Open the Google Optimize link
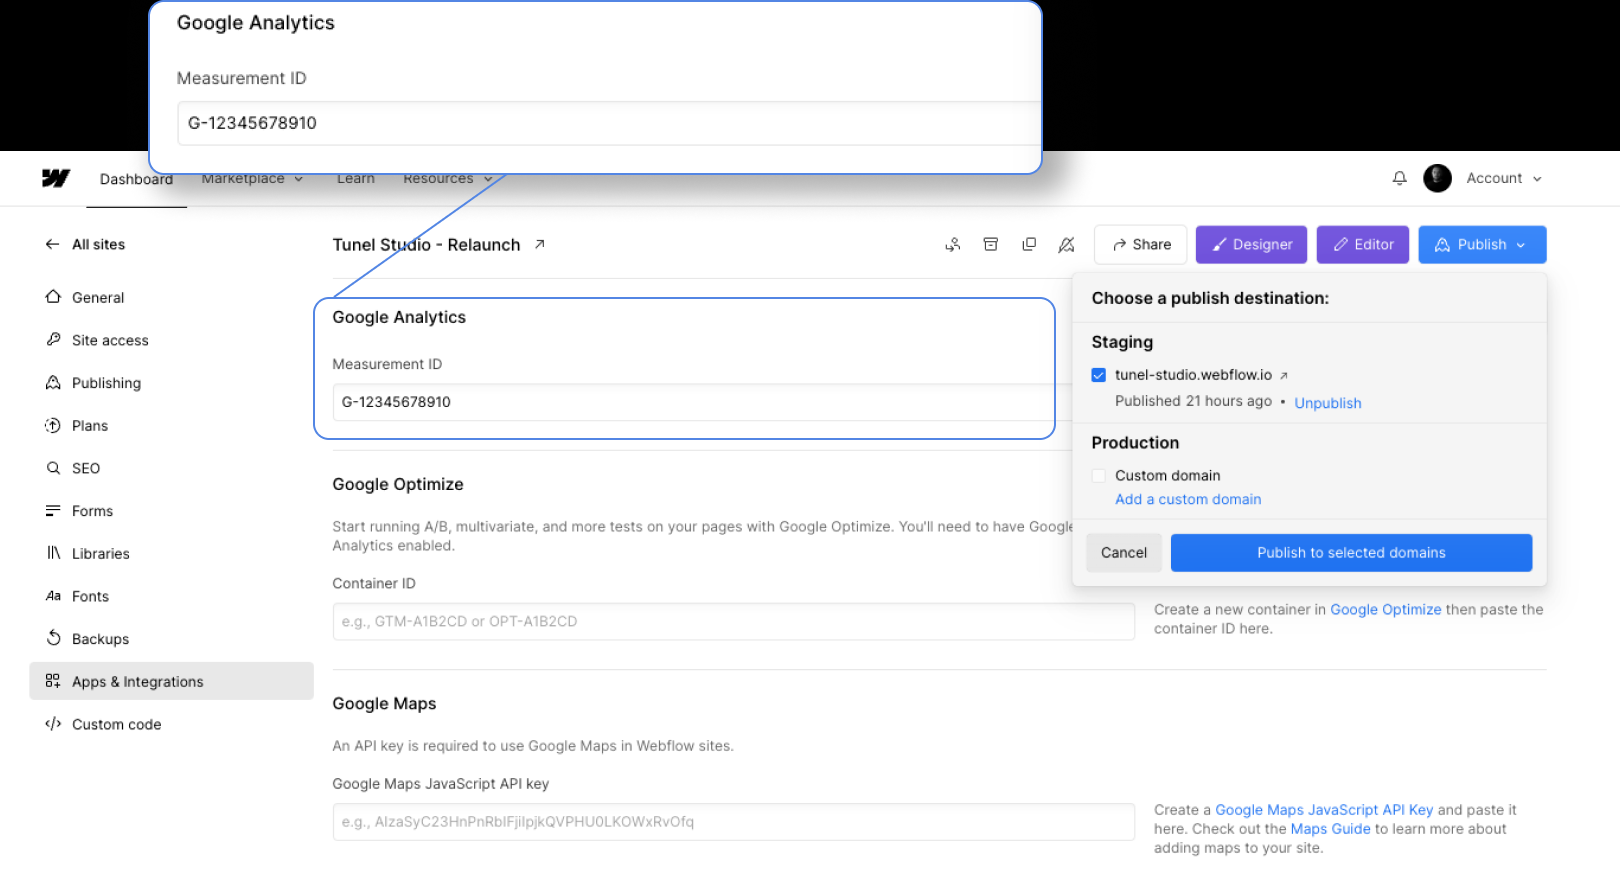This screenshot has height=880, width=1620. [1385, 609]
